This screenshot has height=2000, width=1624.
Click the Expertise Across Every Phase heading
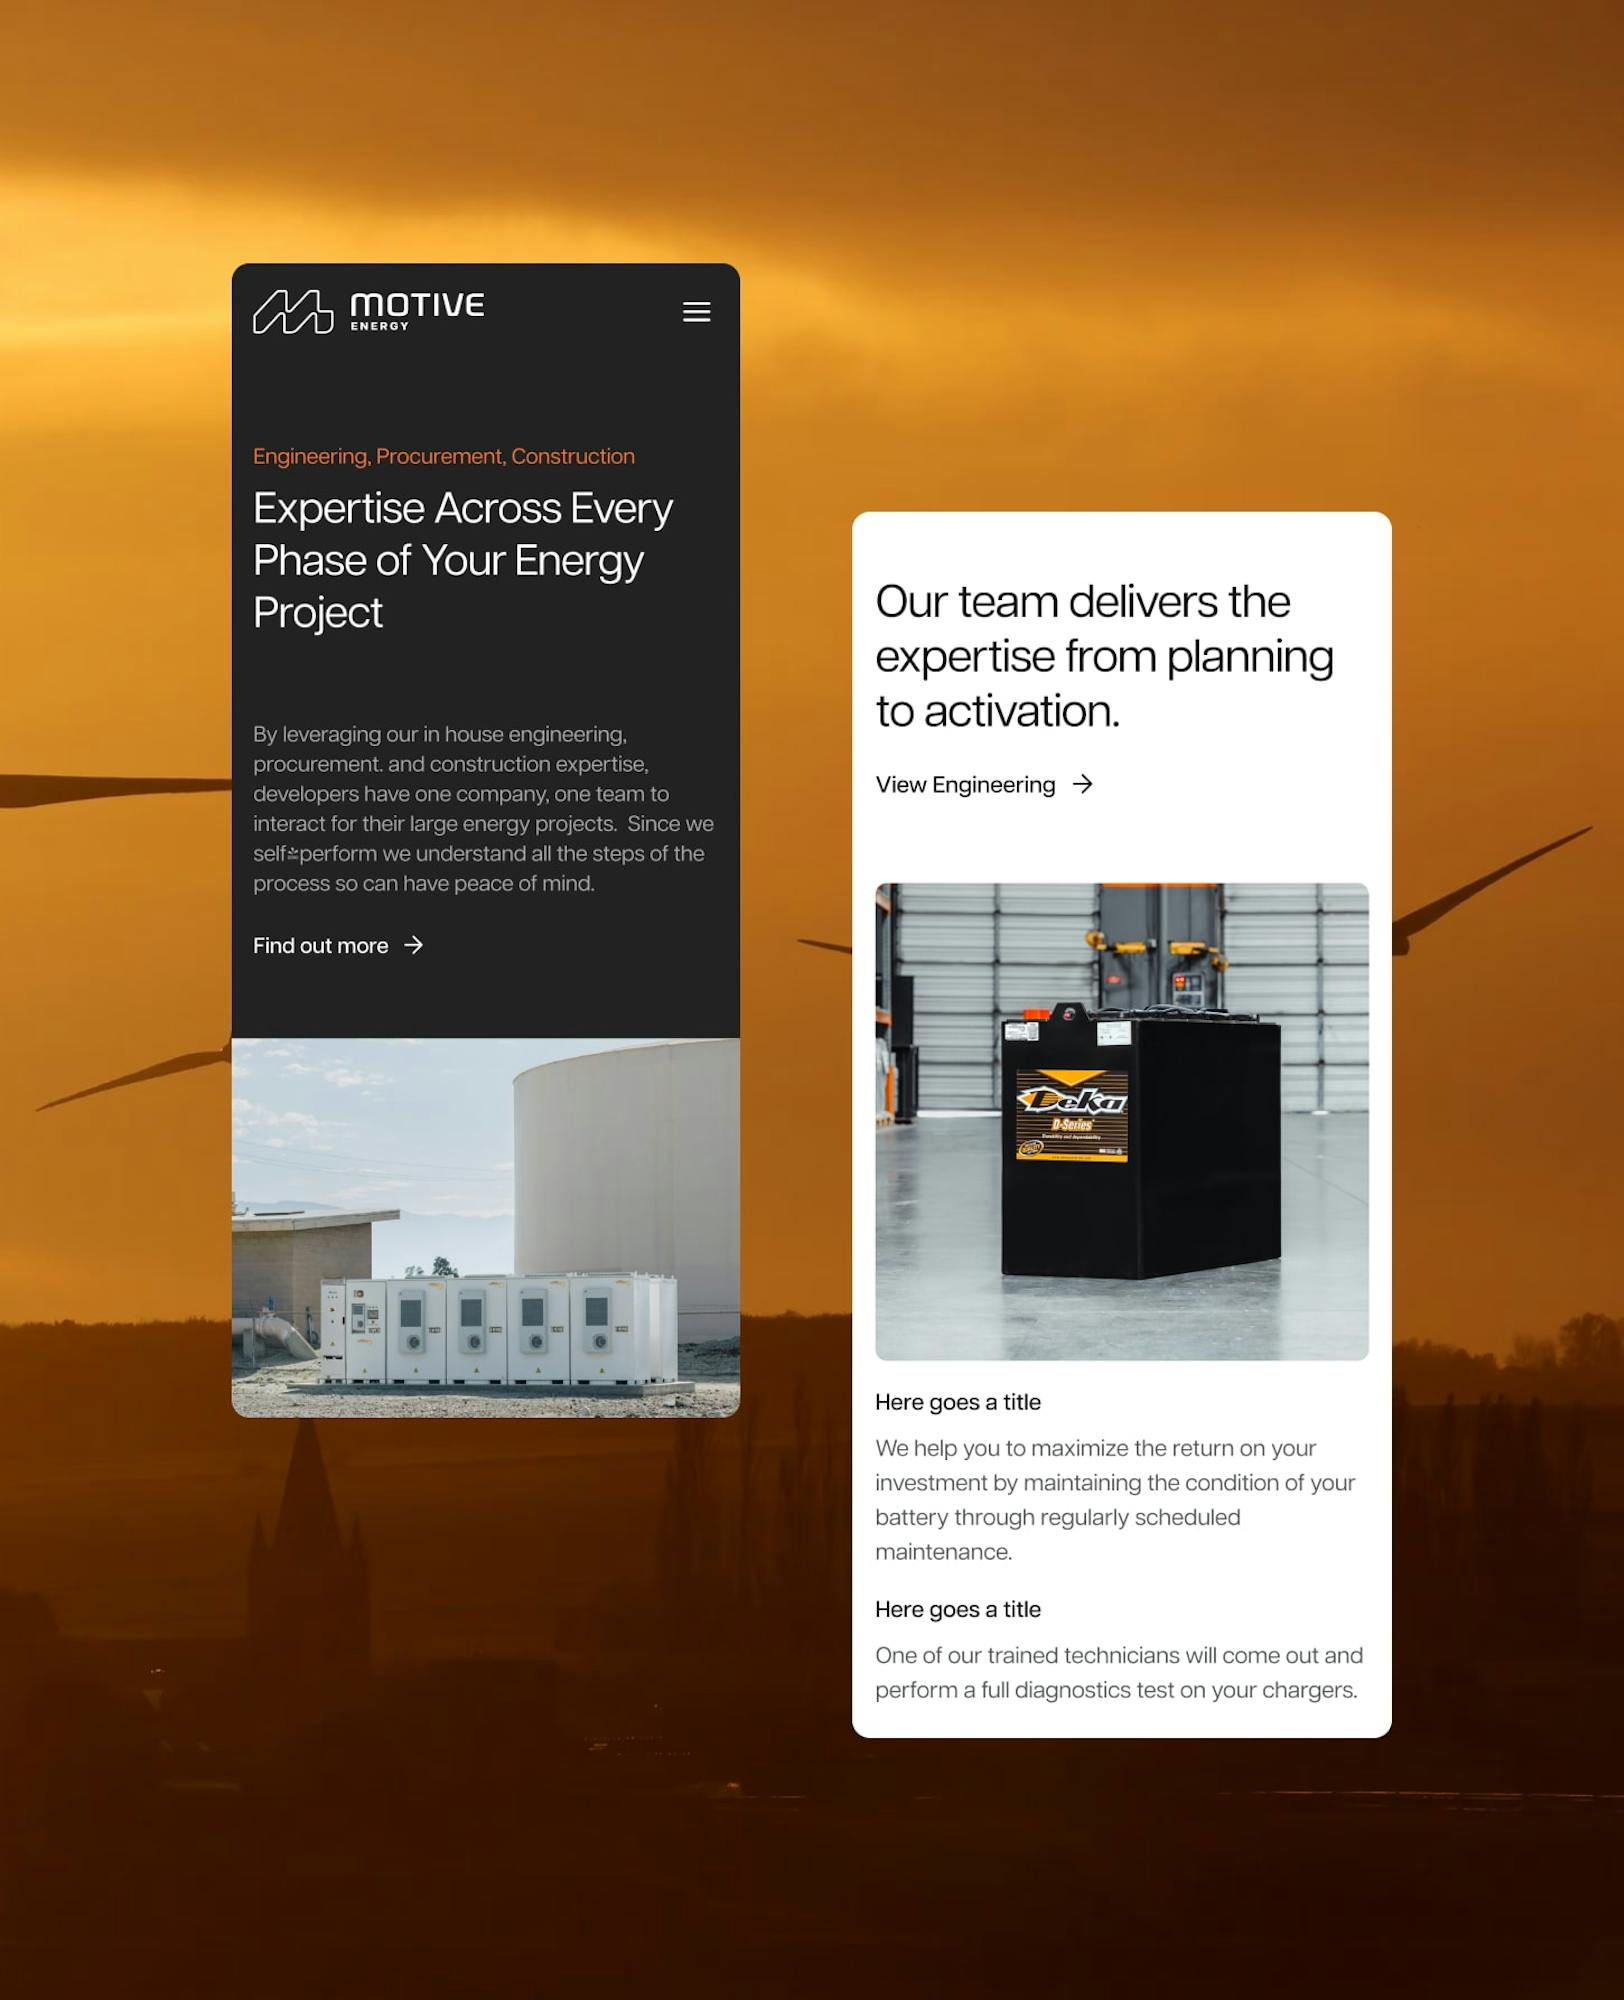click(x=463, y=560)
